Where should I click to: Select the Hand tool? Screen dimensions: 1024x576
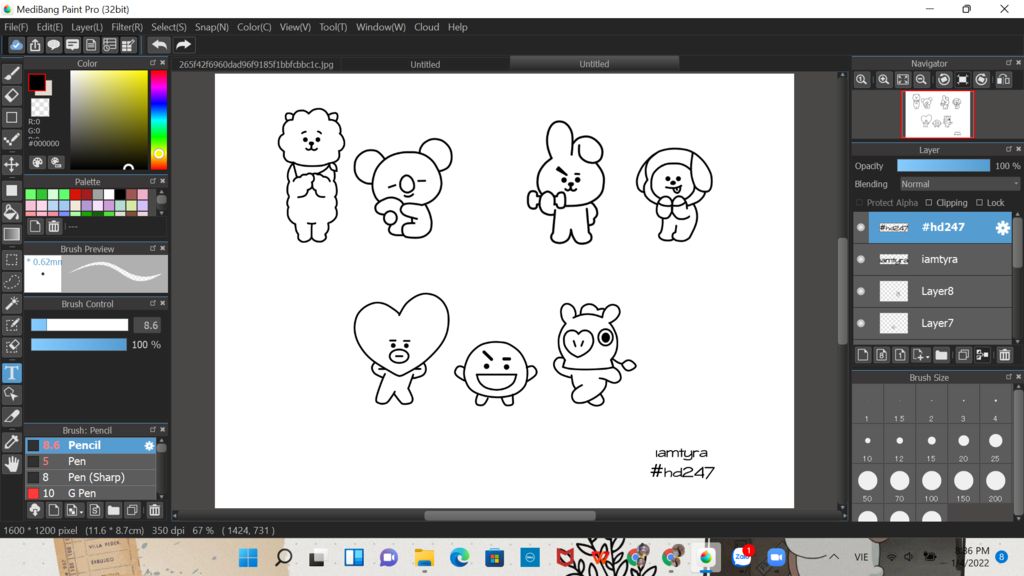point(12,464)
